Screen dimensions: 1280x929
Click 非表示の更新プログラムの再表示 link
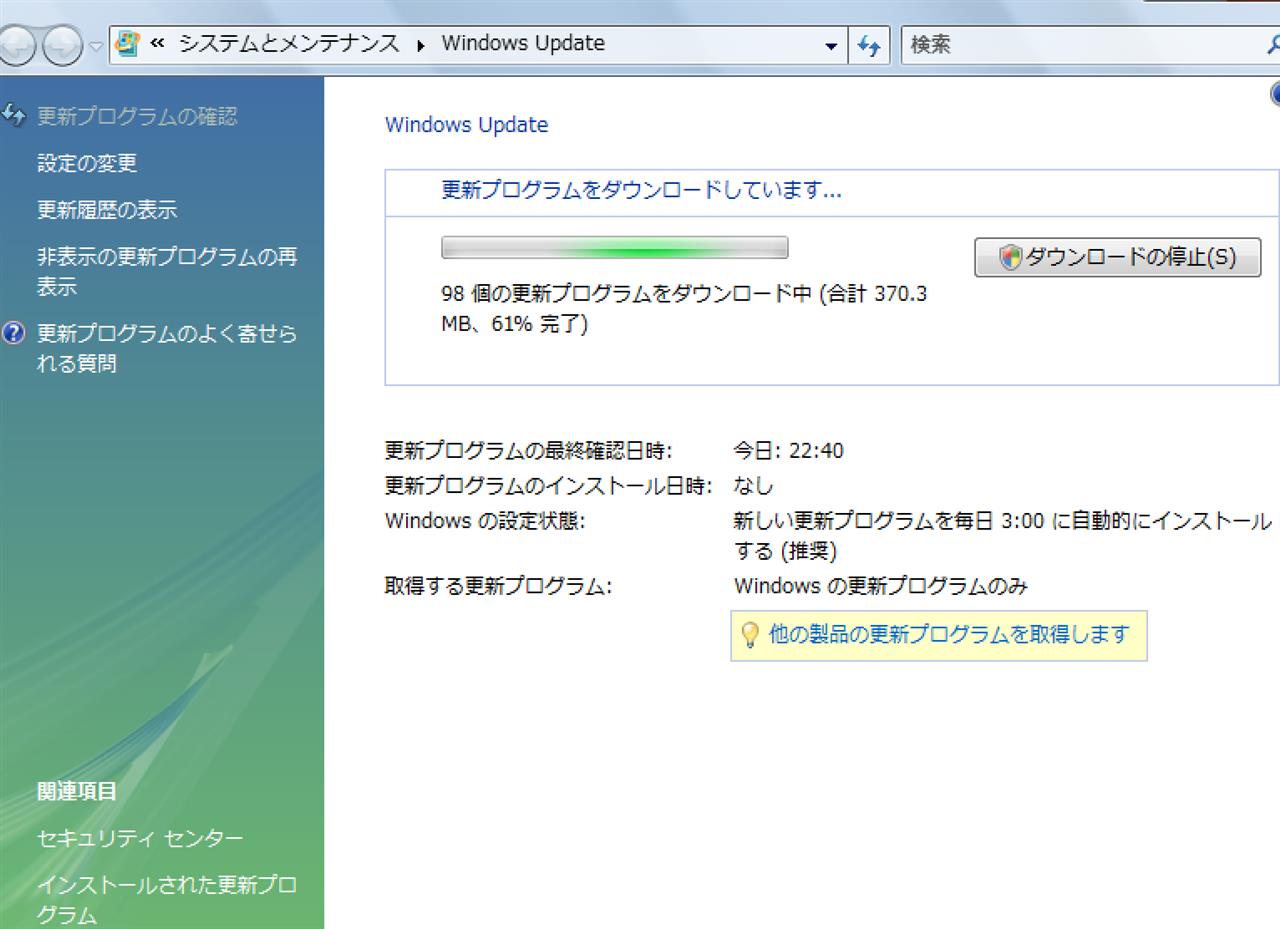[167, 272]
